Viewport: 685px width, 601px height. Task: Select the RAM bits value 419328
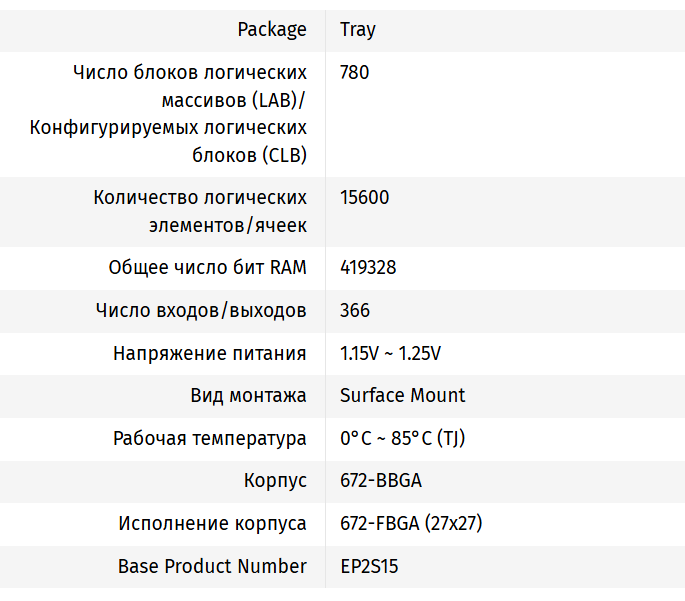click(367, 268)
